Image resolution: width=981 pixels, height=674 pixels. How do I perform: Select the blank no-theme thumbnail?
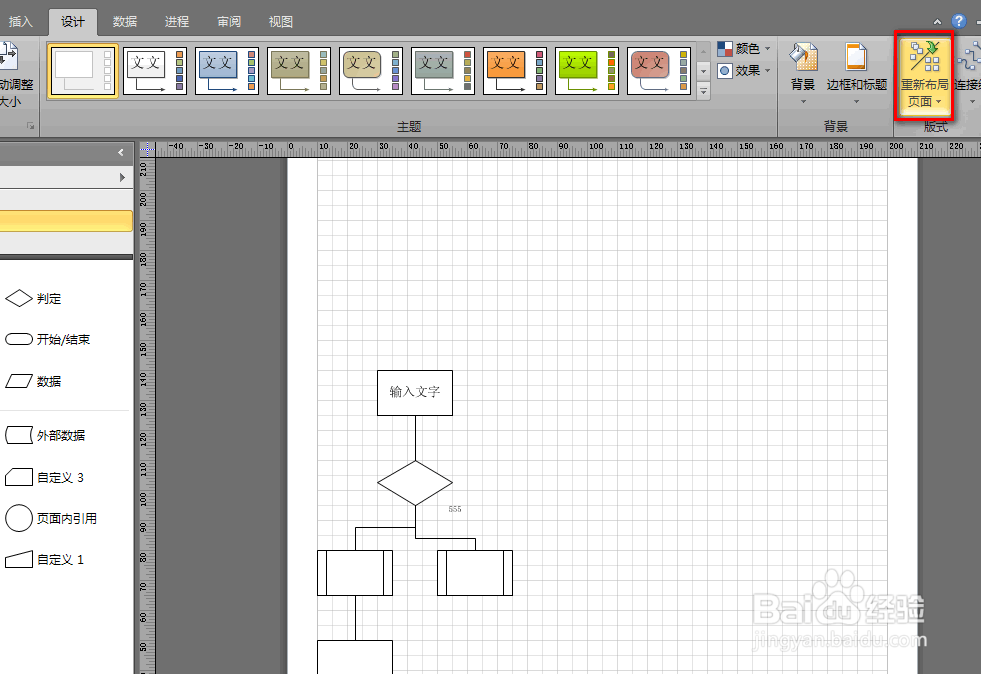pyautogui.click(x=83, y=71)
